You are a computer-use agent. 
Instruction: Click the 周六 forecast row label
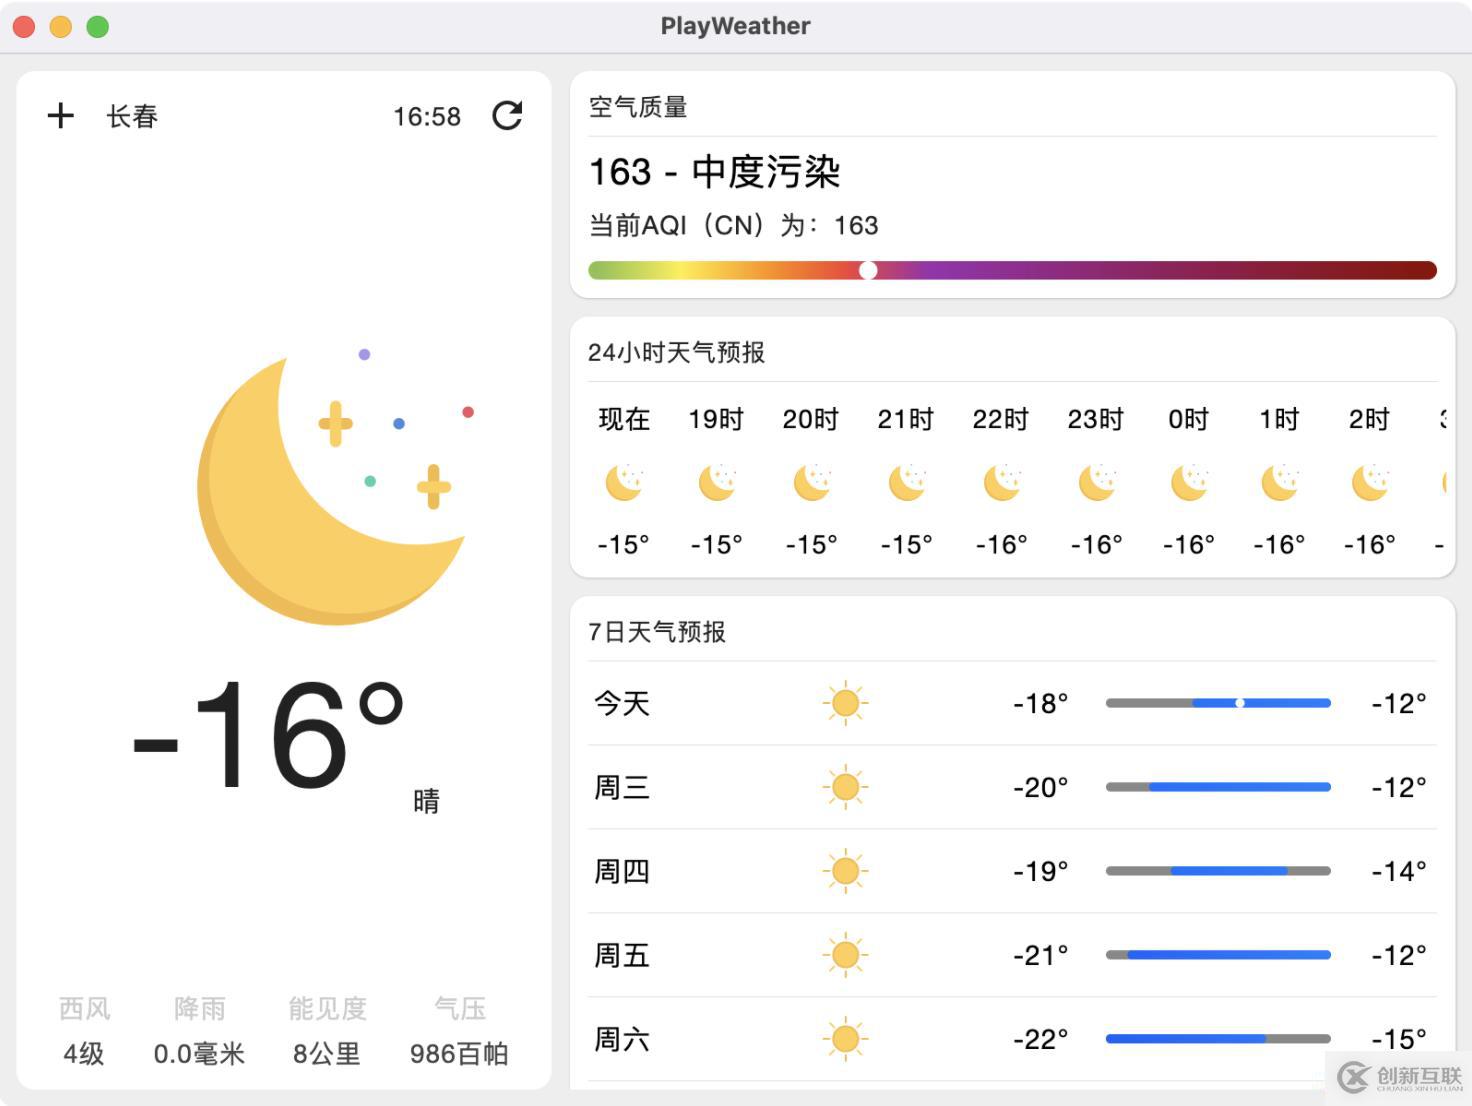tap(622, 1039)
